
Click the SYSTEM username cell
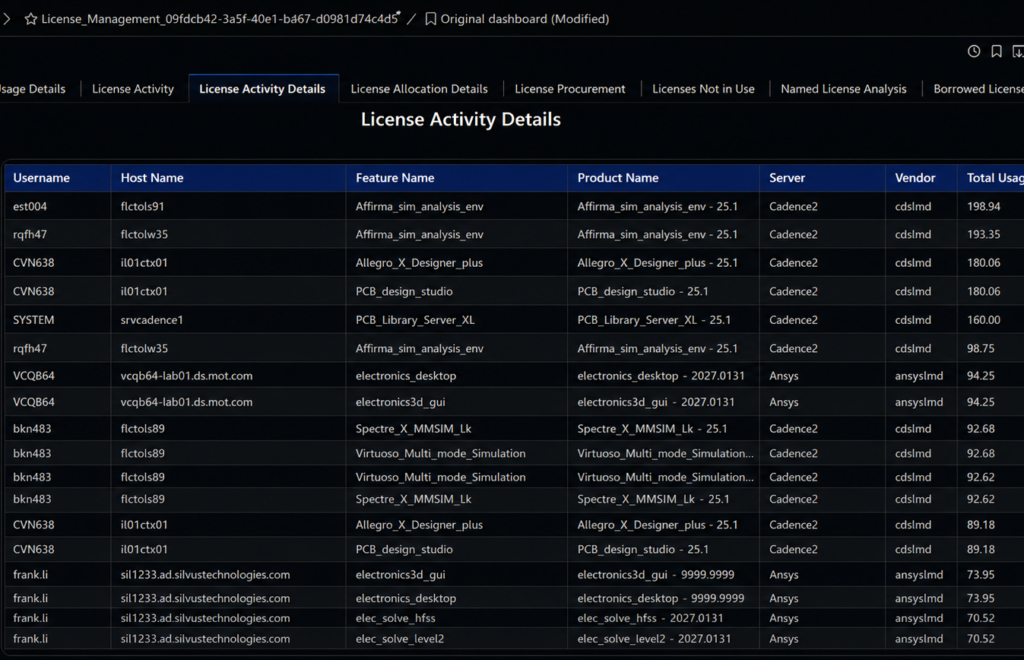(x=33, y=320)
